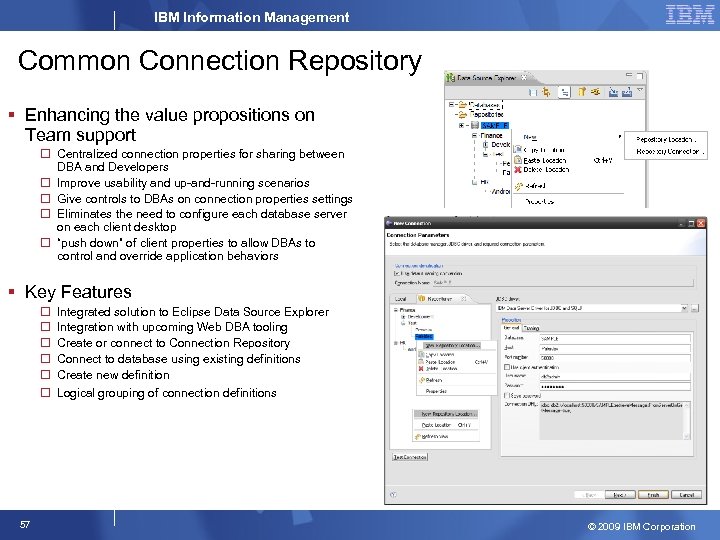720x540 pixels.
Task: Click Refresh icon in upper dialog context menu
Action: tap(422, 380)
